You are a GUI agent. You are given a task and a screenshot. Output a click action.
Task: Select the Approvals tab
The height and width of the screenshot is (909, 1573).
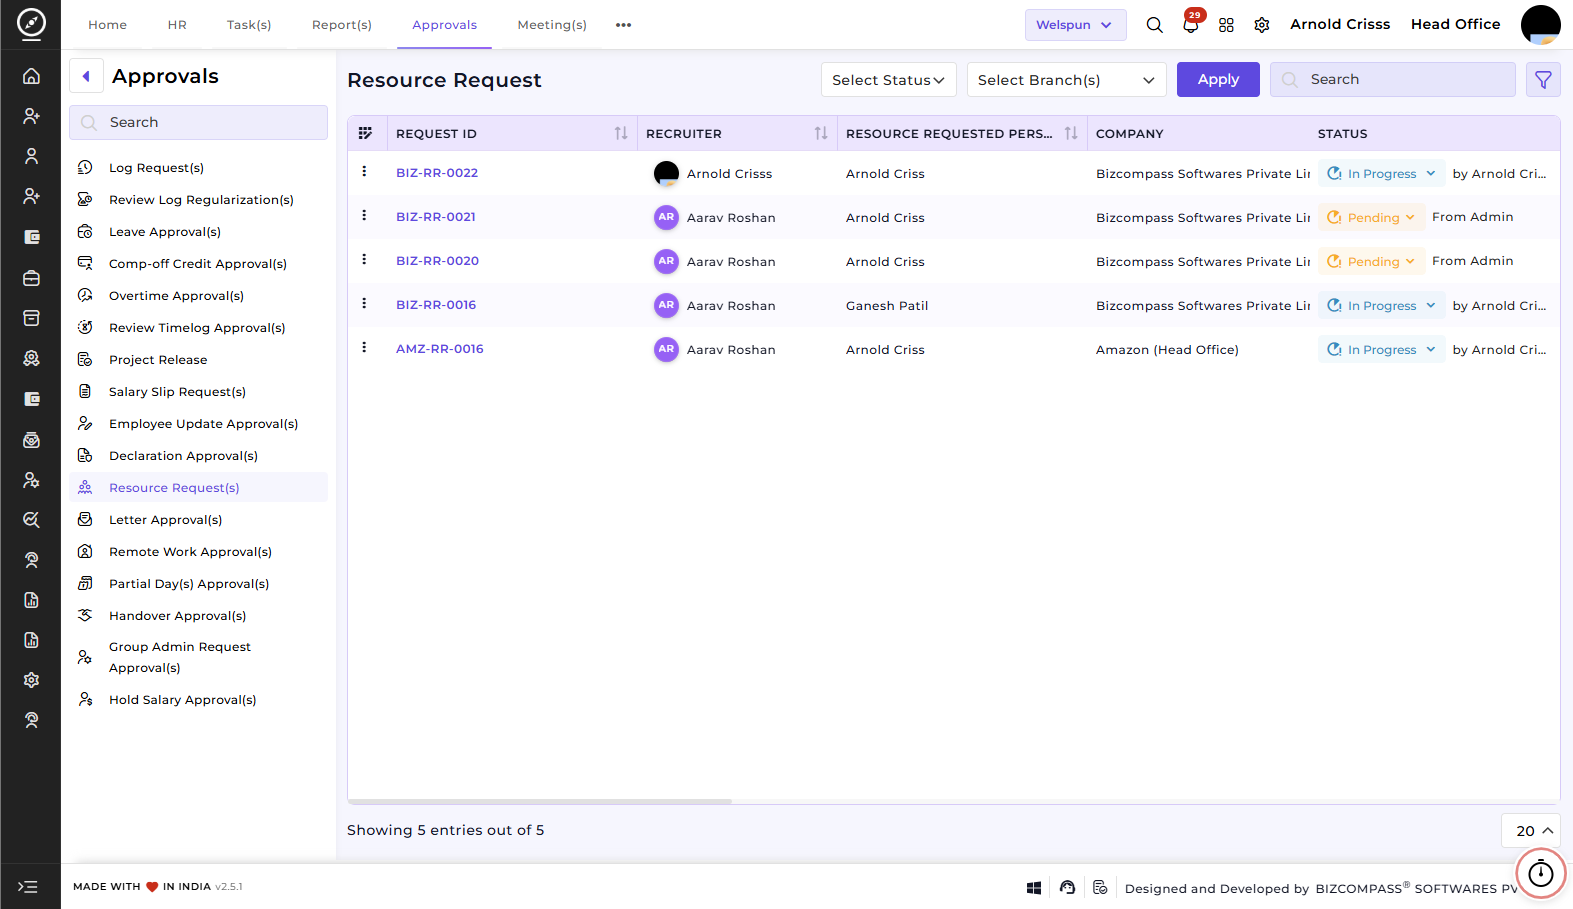444,25
